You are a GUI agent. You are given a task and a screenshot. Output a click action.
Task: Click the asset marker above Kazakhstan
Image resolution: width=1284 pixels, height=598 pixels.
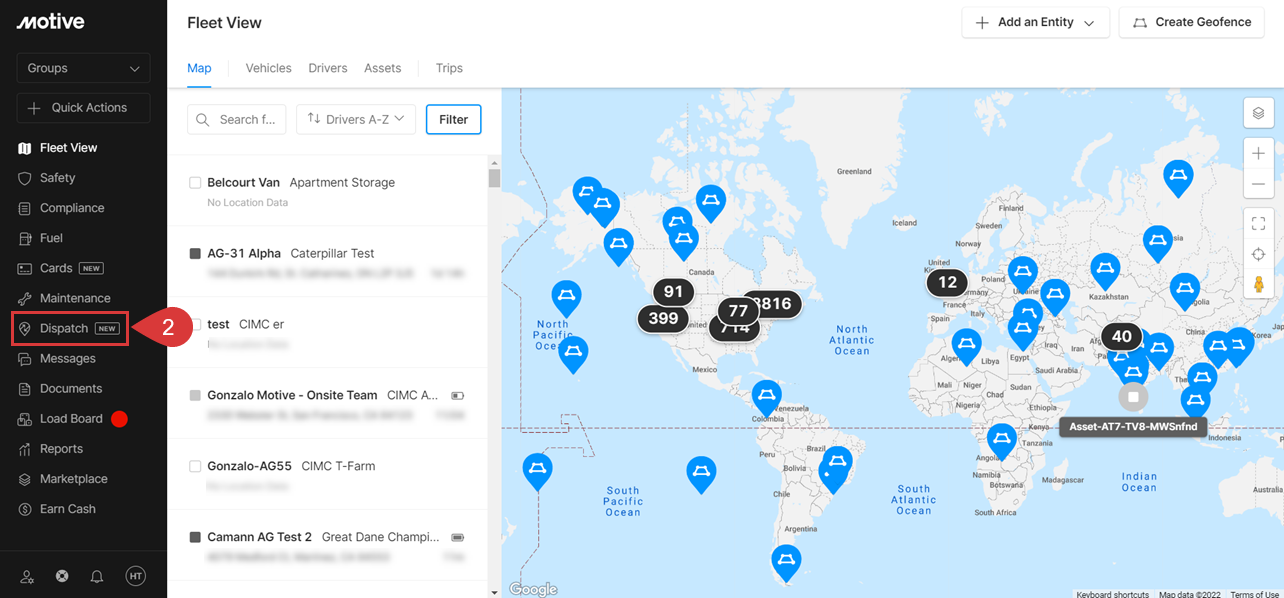[1104, 269]
